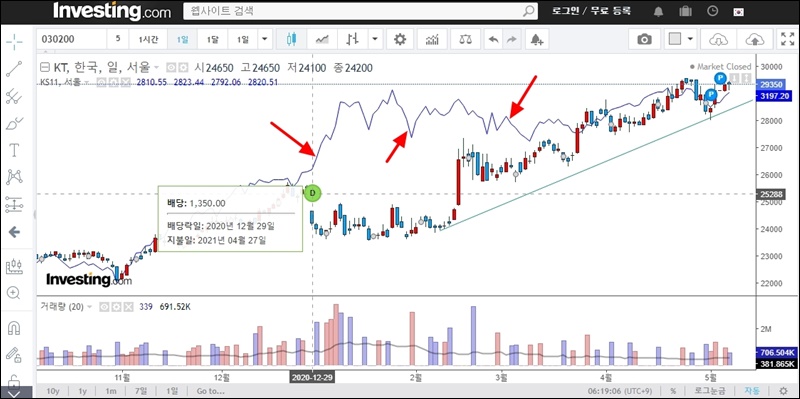800x399 pixels.
Task: Choose candlestick chart type
Action: (291, 39)
